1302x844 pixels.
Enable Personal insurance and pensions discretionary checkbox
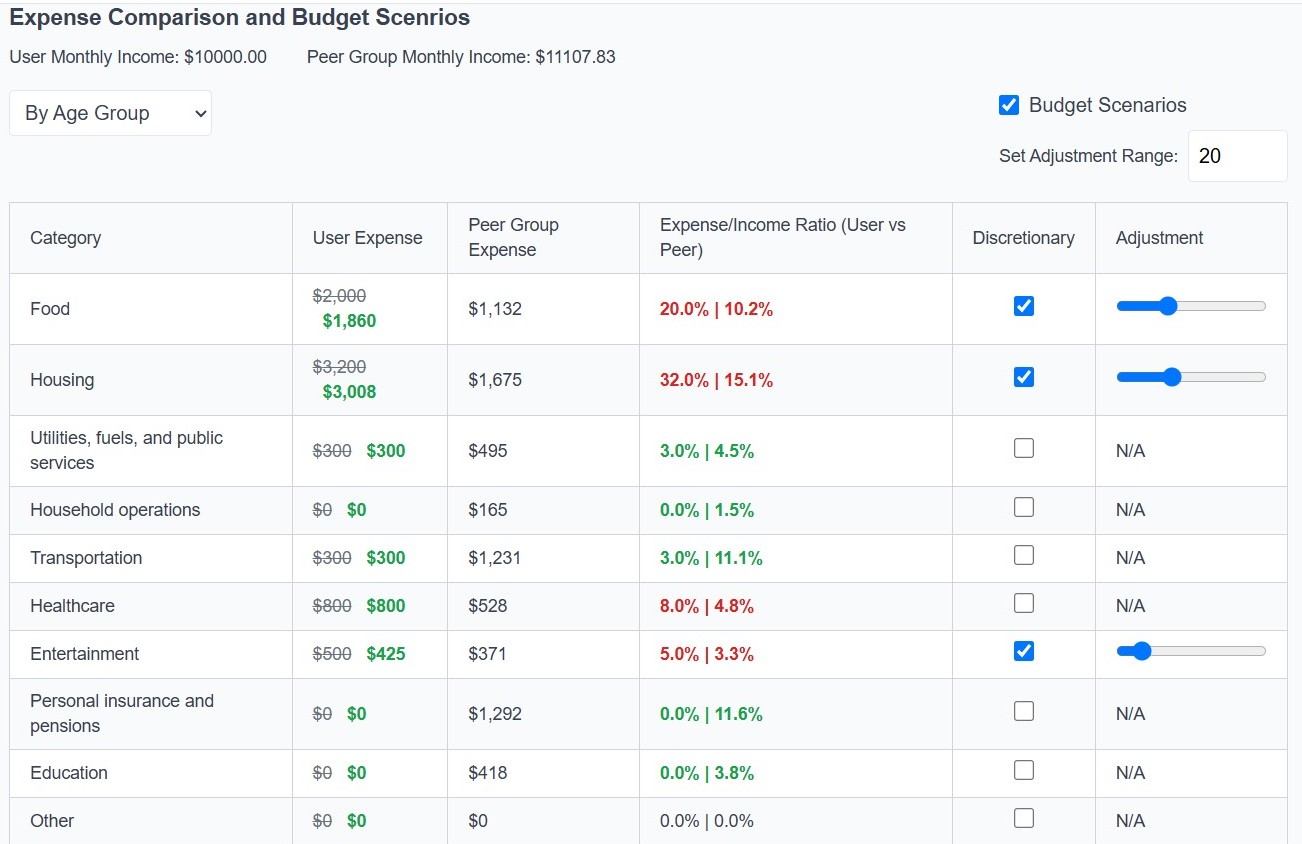pos(1023,710)
